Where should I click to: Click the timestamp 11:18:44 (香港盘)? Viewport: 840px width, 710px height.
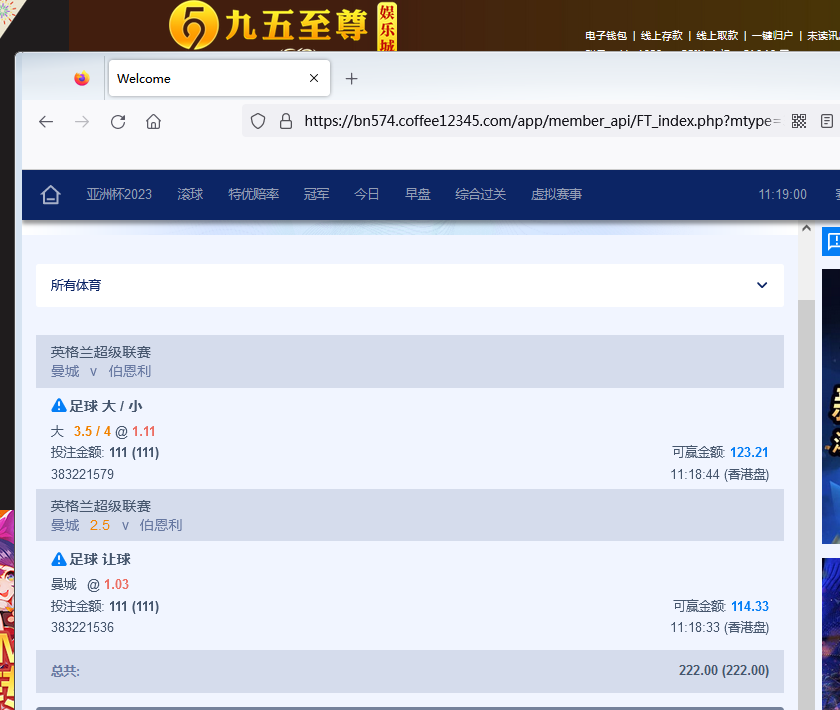[719, 474]
